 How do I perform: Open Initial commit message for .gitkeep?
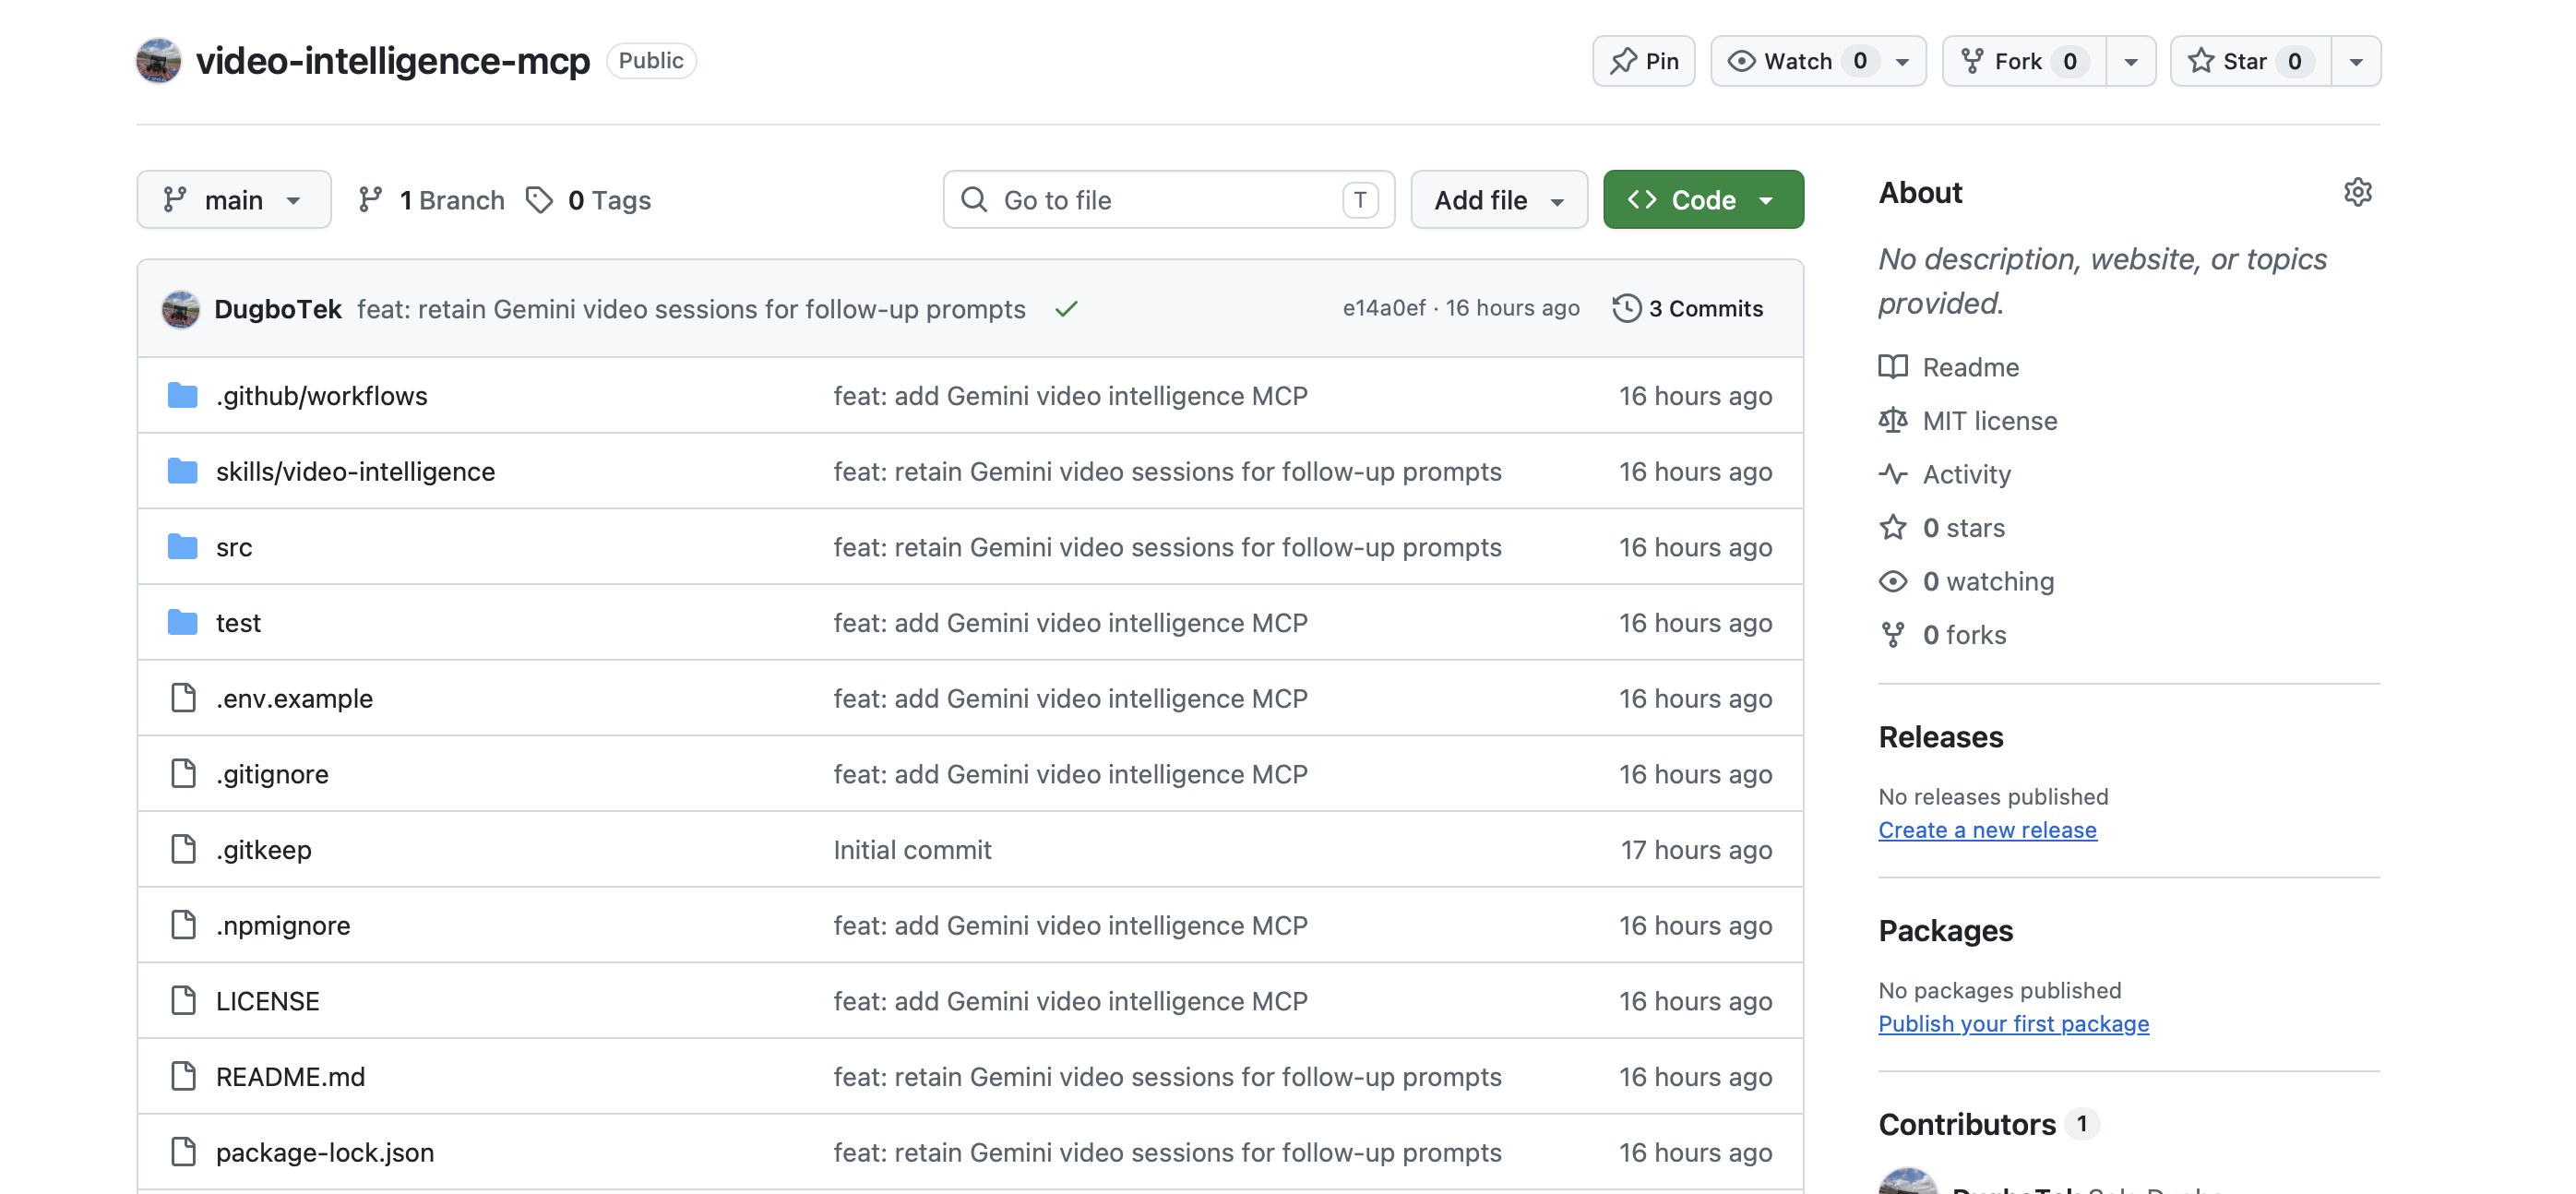coord(912,849)
